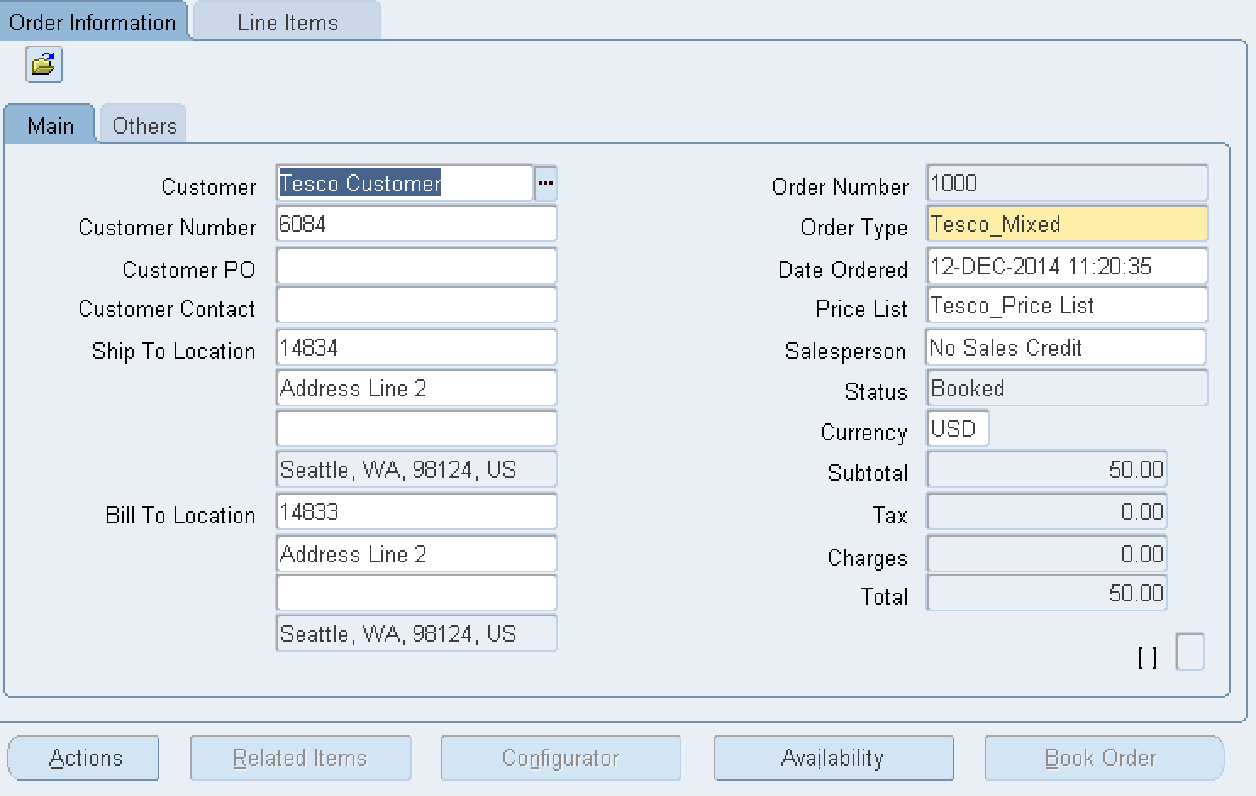Click the Subtotal value 50.00
This screenshot has width=1256, height=796.
[1047, 469]
